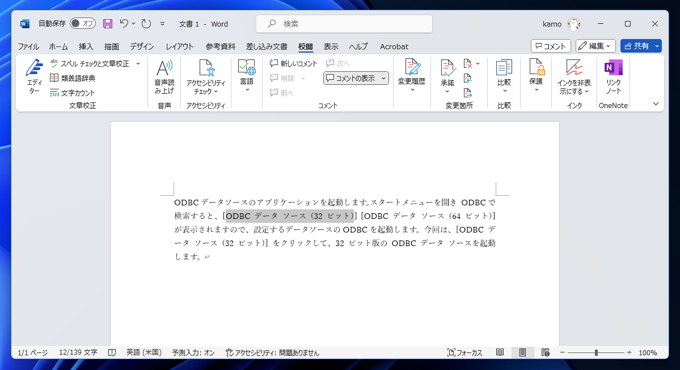680x370 pixels.
Task: Open the Editing mode dropdown
Action: pyautogui.click(x=595, y=46)
